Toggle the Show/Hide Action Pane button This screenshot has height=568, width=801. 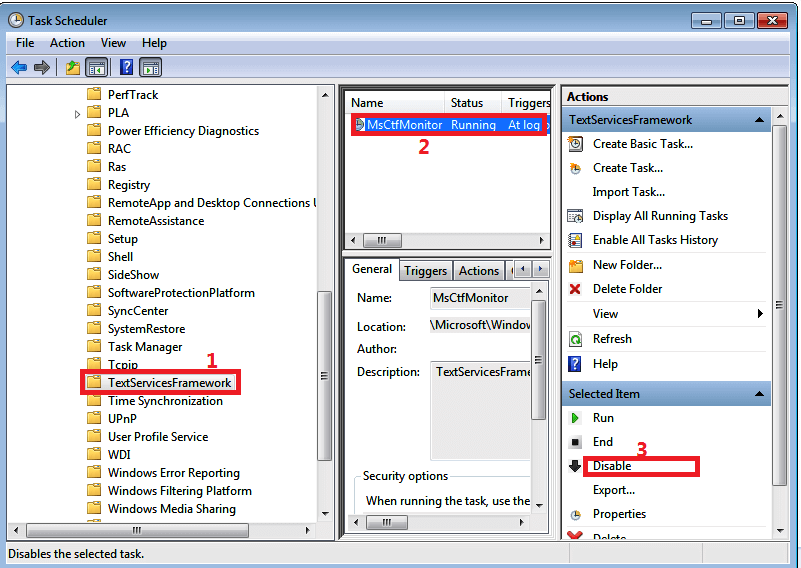click(150, 67)
